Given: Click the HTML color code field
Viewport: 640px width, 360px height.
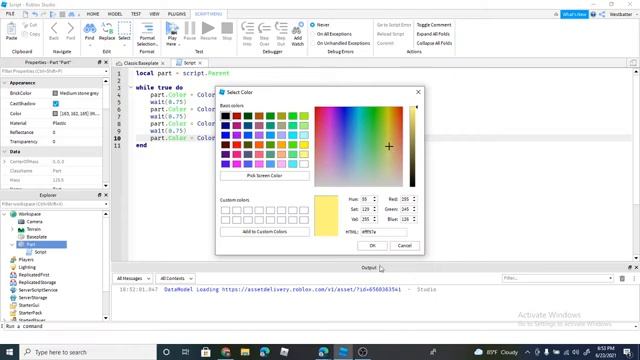Looking at the screenshot, I should (x=384, y=232).
